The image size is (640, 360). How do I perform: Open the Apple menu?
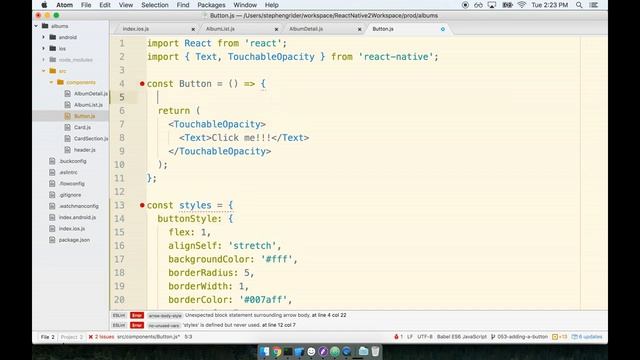pos(44,5)
